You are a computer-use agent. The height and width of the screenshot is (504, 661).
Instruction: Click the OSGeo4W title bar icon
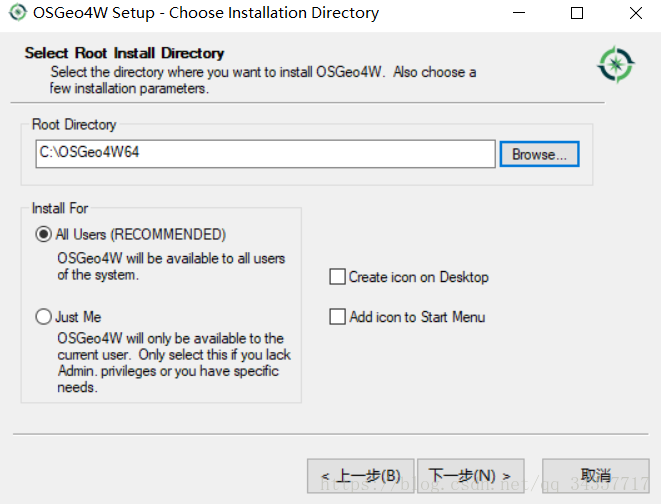[x=18, y=12]
